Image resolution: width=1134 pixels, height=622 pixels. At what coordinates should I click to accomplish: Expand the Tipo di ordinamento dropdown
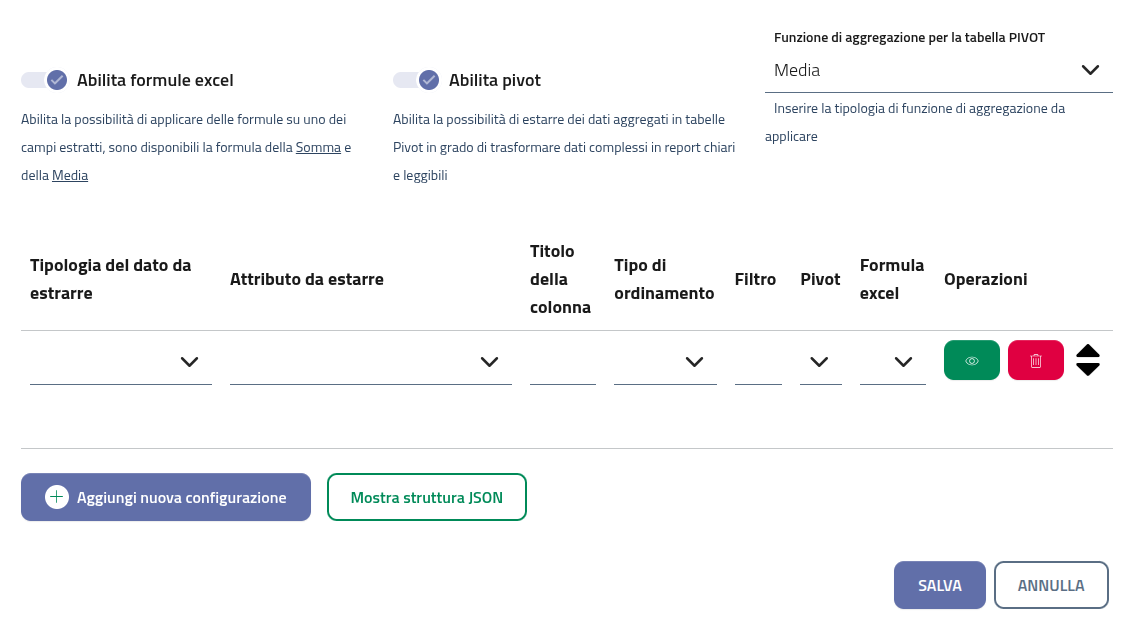(x=665, y=362)
